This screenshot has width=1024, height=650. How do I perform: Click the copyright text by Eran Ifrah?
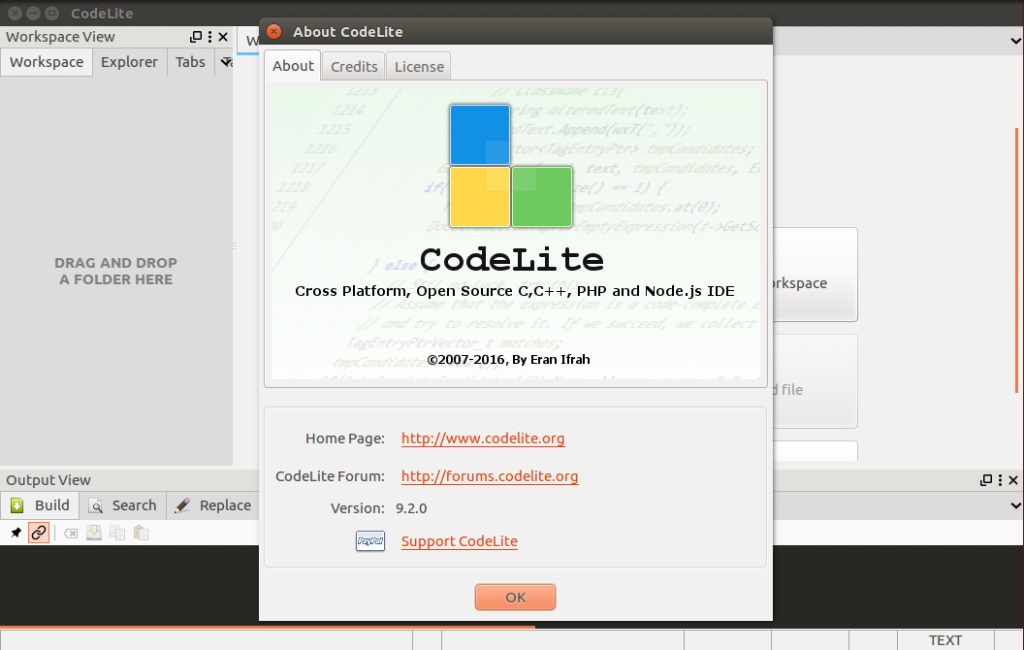point(508,359)
